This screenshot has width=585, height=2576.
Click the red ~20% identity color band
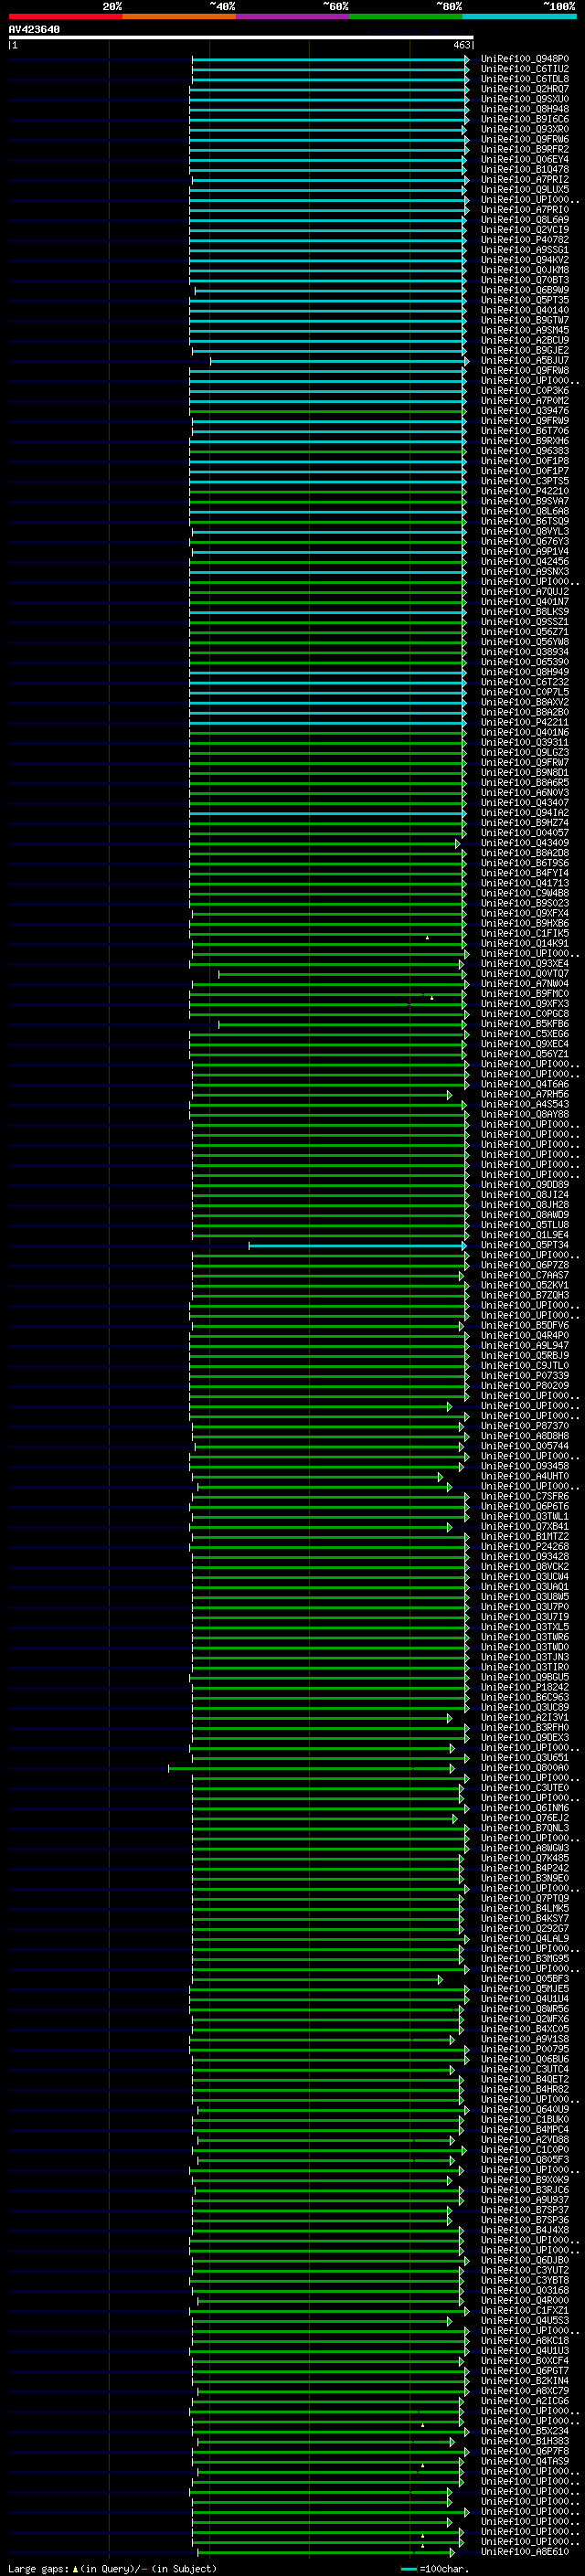click(x=65, y=16)
